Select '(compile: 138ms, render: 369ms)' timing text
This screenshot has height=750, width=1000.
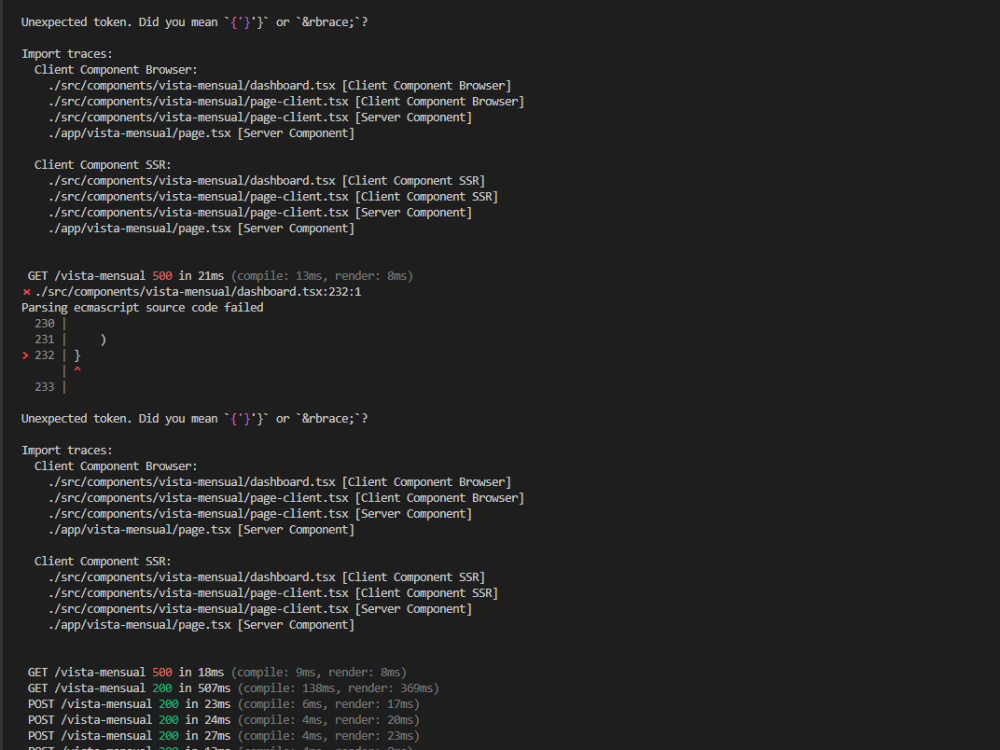[338, 688]
